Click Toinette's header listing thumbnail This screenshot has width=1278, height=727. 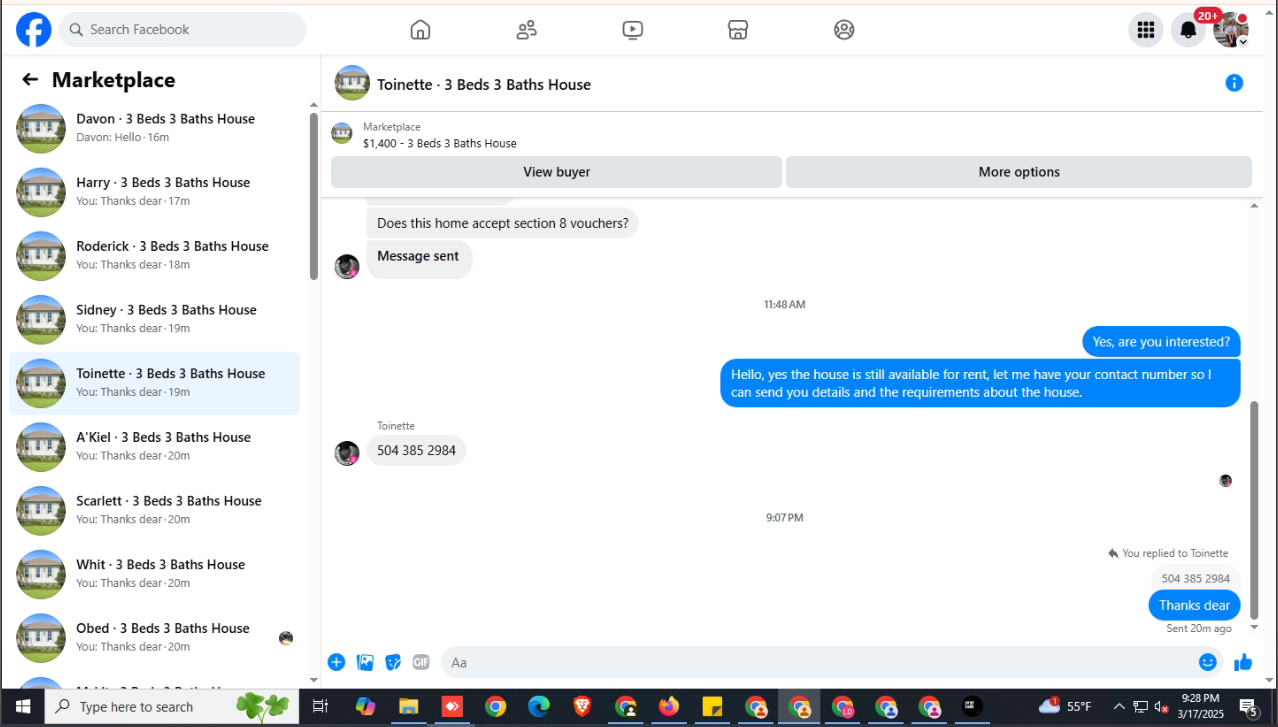click(352, 83)
